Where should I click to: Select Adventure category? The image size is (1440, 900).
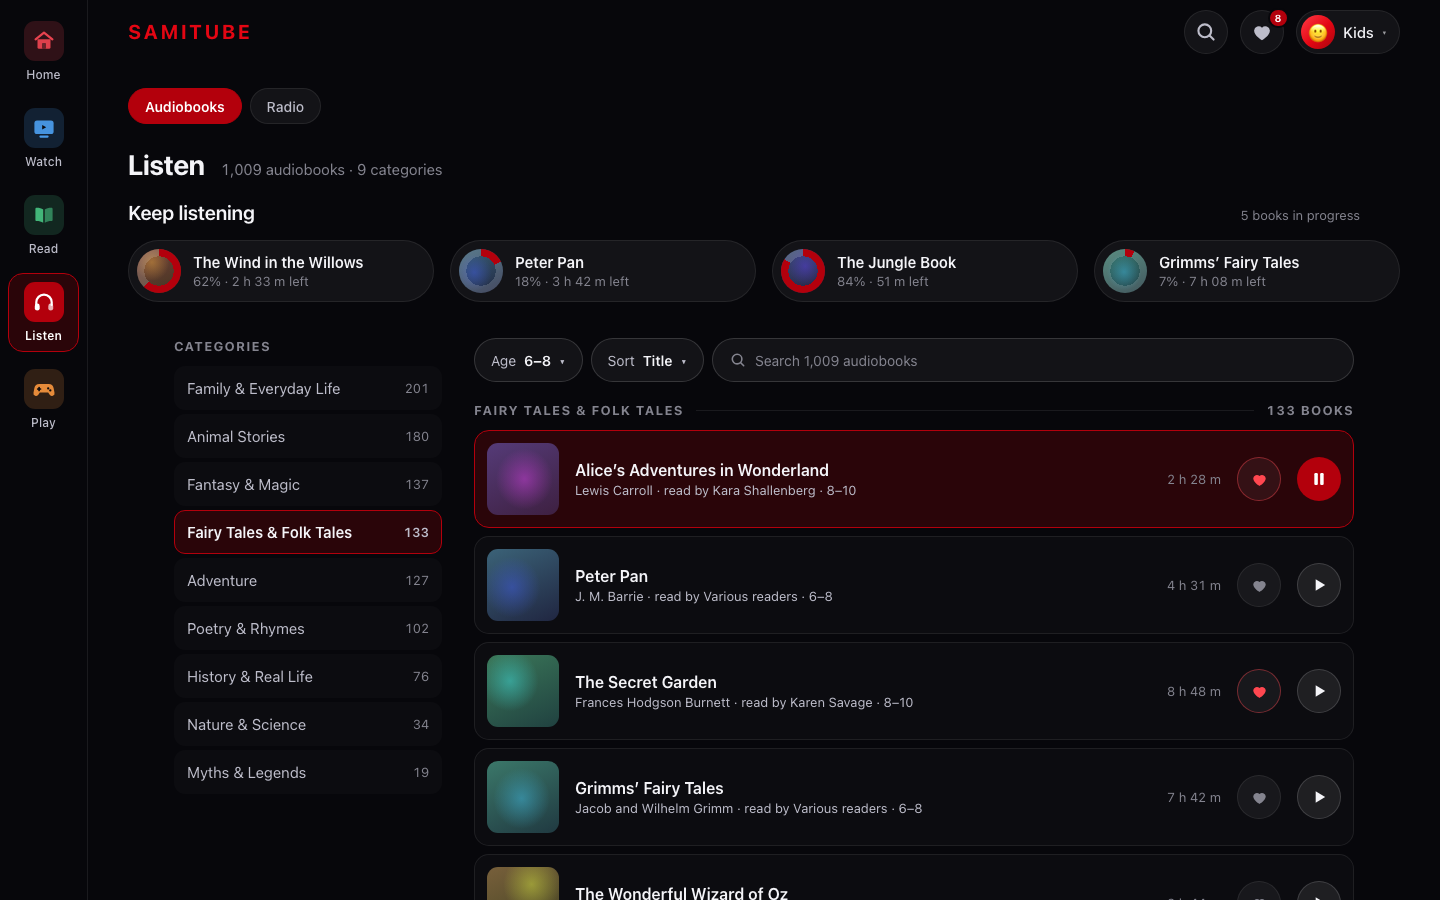(x=308, y=580)
